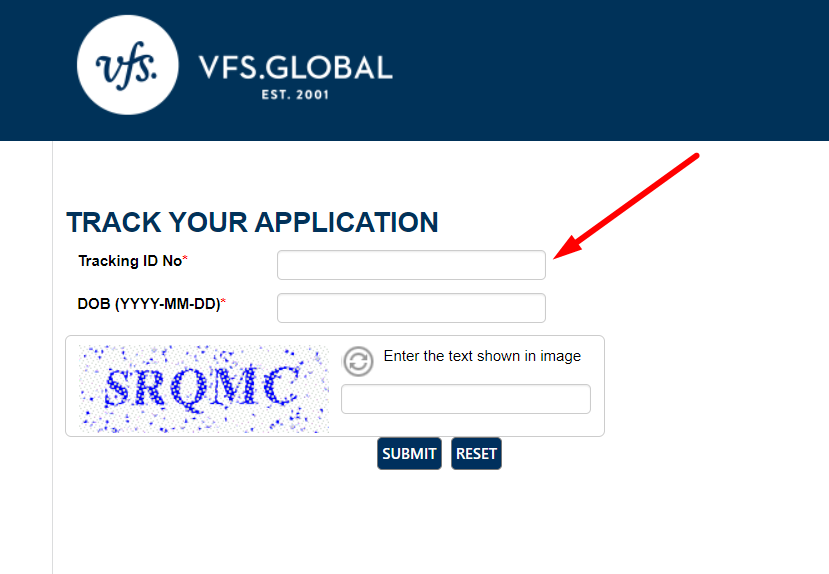This screenshot has height=574, width=829.
Task: Focus the captcha text input box
Action: click(x=466, y=399)
